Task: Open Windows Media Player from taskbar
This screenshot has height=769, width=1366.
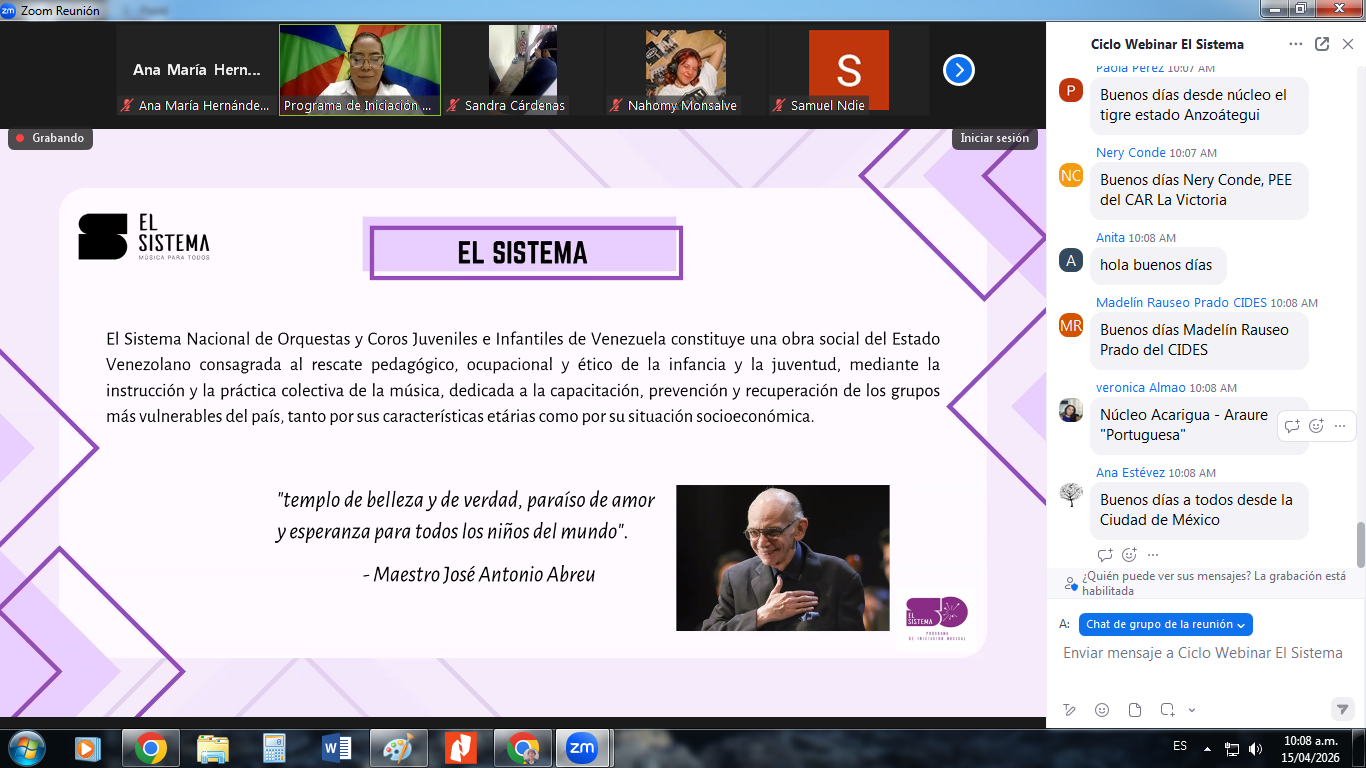Action: point(87,747)
